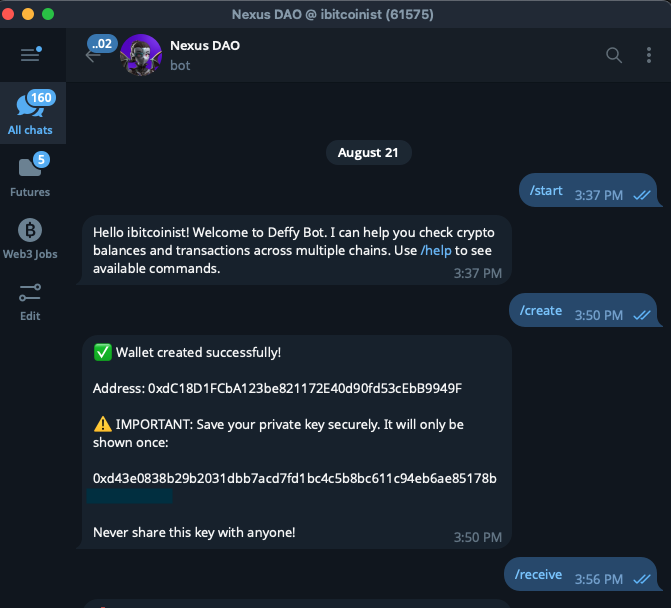
Task: Open the Nexus DAO bot avatar
Action: point(141,55)
